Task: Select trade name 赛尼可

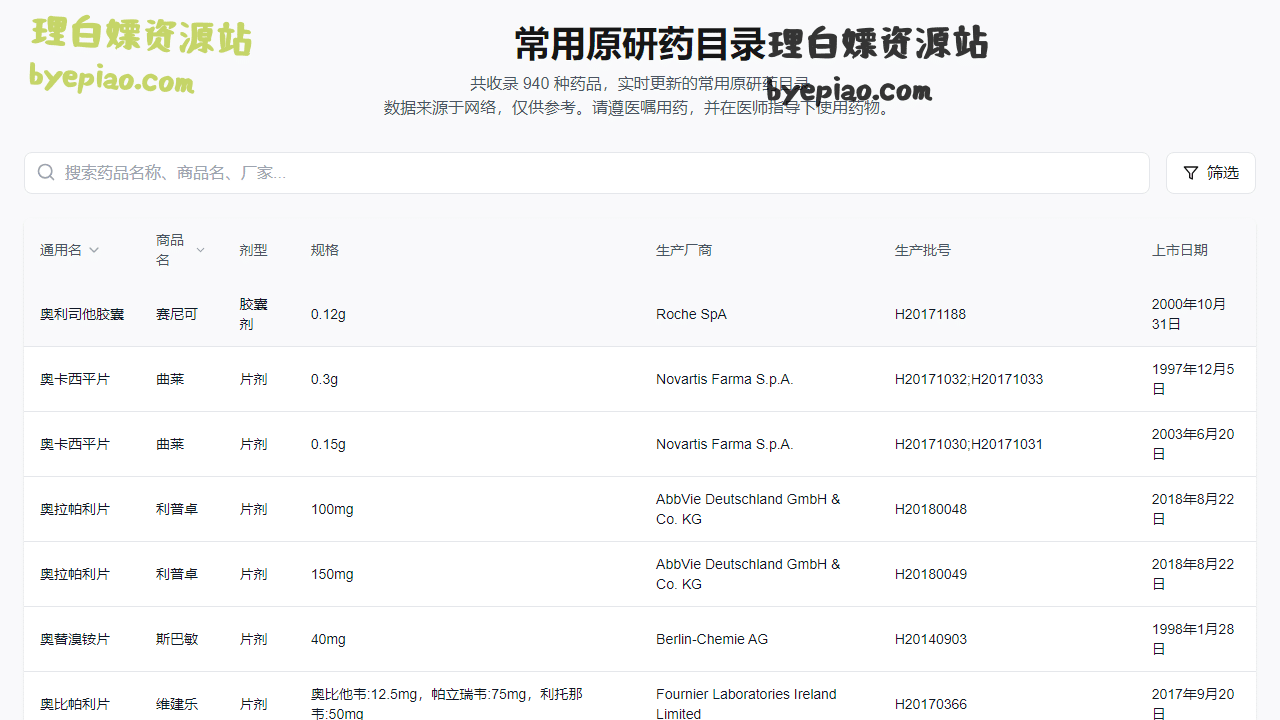Action: click(x=177, y=314)
